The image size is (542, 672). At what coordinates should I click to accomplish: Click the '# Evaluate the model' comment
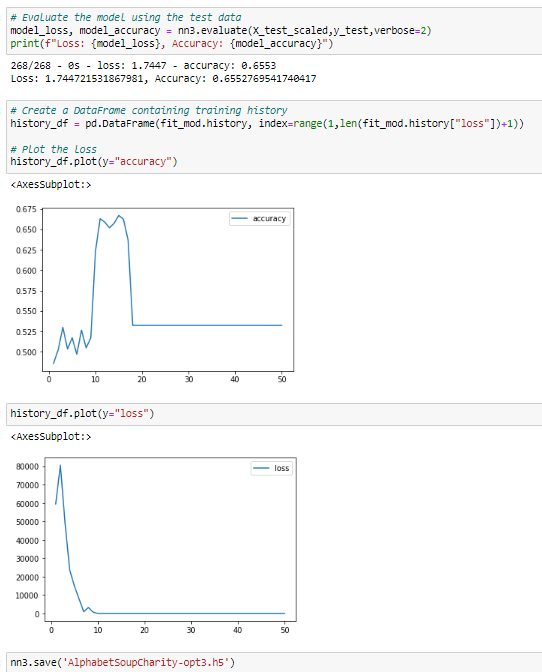click(x=126, y=18)
